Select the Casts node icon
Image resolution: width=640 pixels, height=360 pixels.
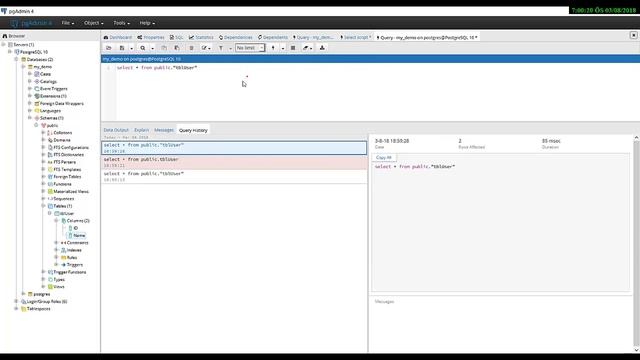click(x=37, y=74)
